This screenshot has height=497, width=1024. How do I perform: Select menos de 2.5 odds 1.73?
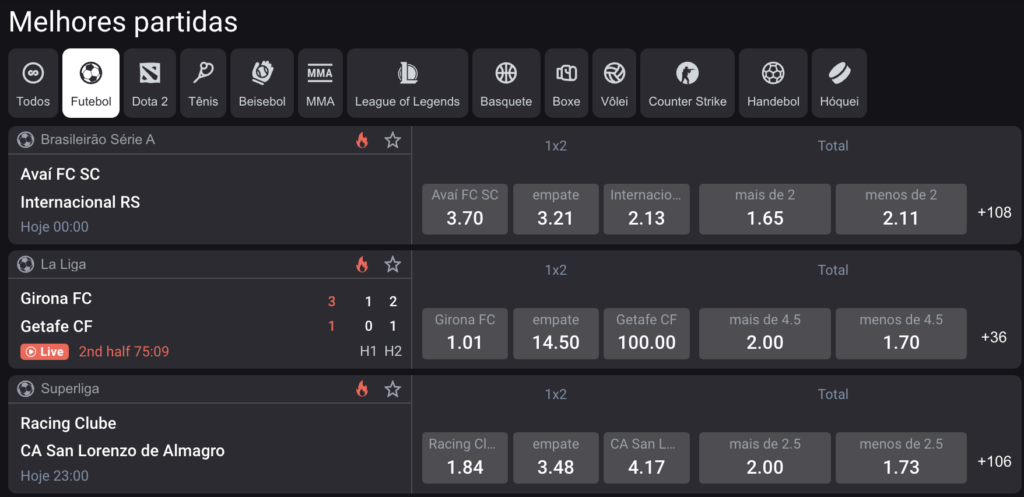tap(901, 458)
